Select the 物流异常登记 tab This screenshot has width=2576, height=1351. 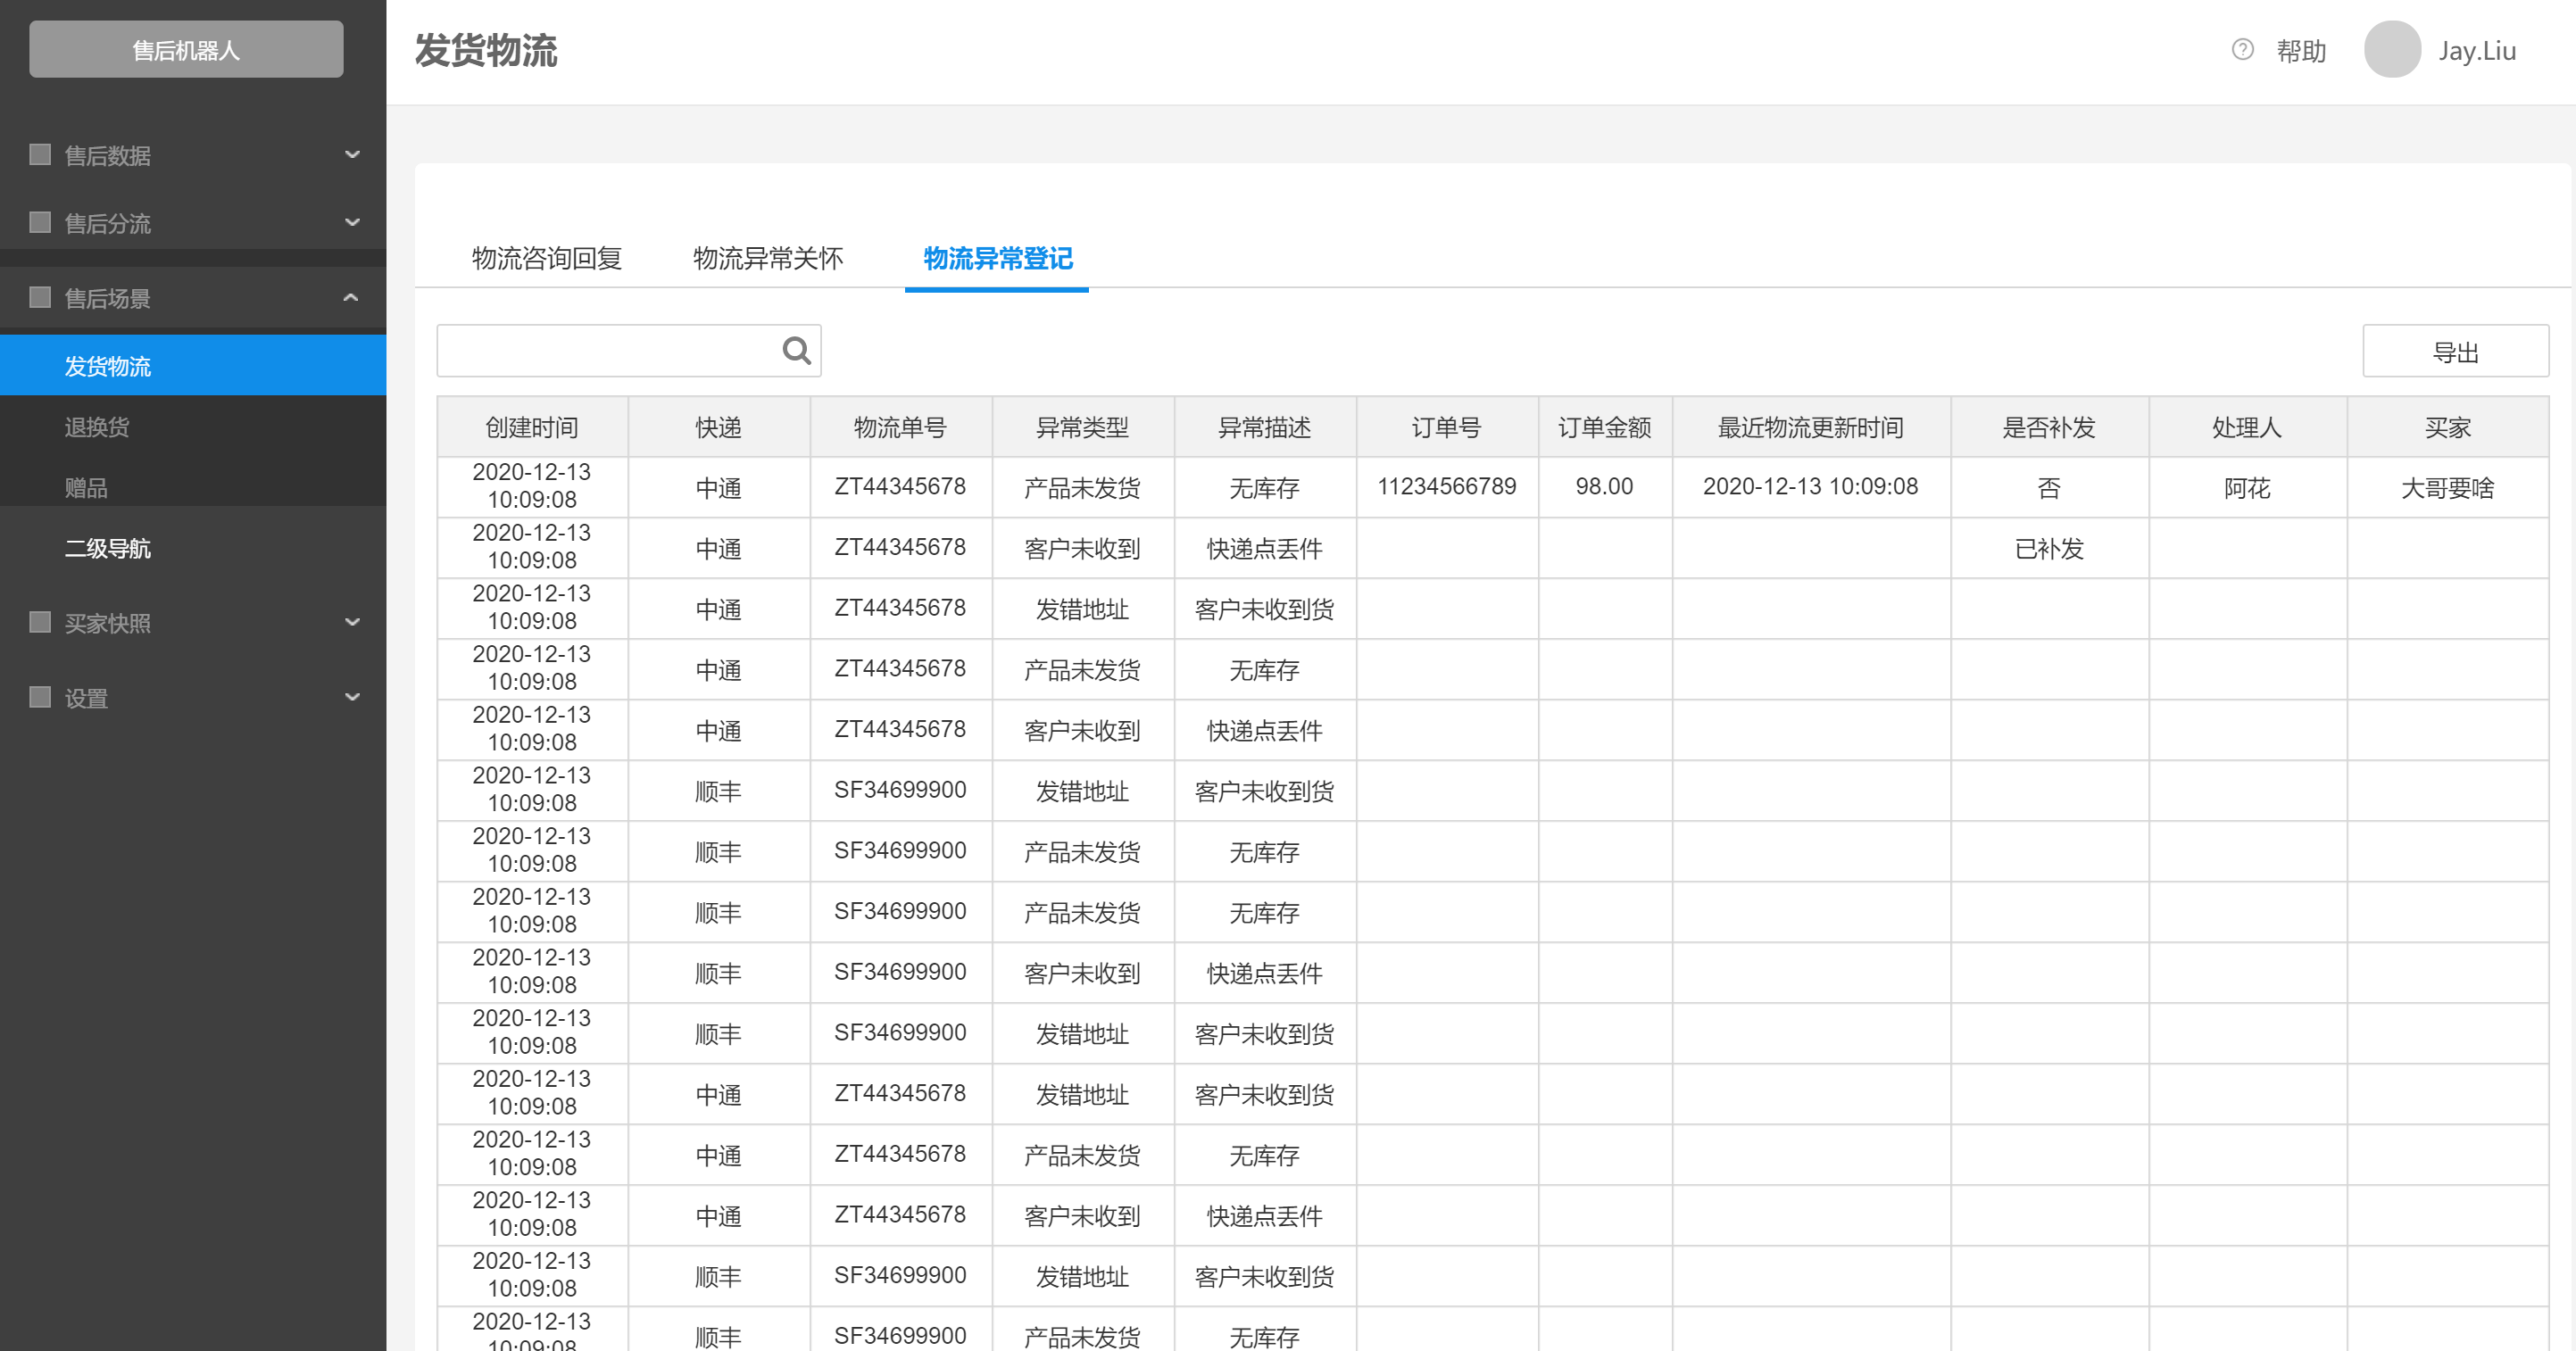pos(997,258)
